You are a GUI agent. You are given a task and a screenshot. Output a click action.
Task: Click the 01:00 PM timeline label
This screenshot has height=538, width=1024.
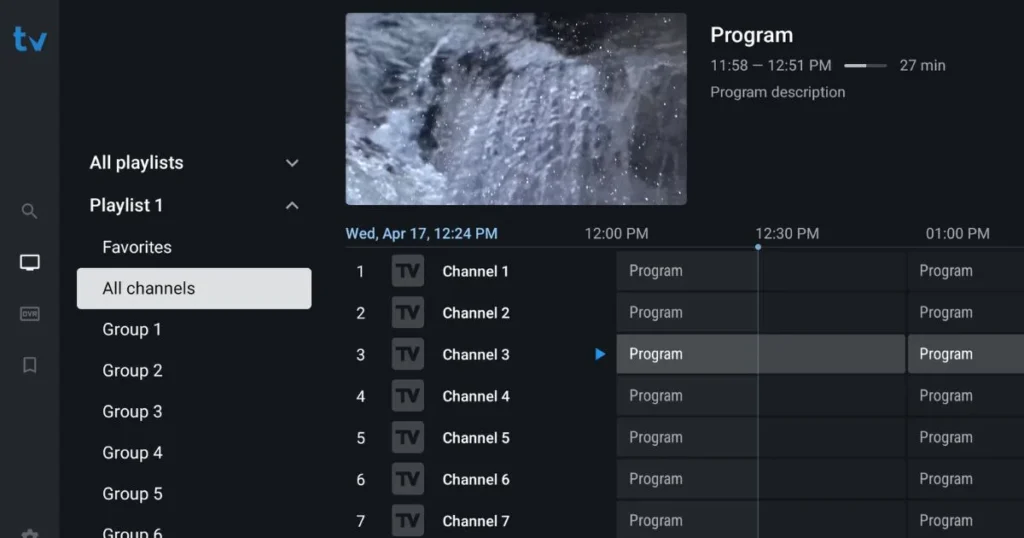(x=957, y=234)
